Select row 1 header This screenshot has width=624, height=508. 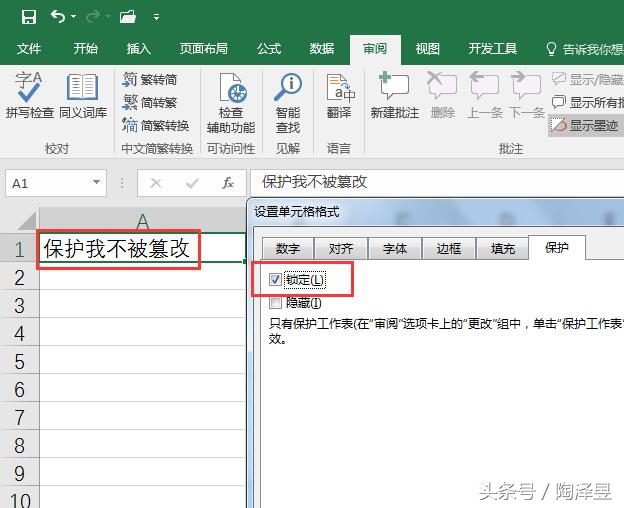[x=19, y=249]
